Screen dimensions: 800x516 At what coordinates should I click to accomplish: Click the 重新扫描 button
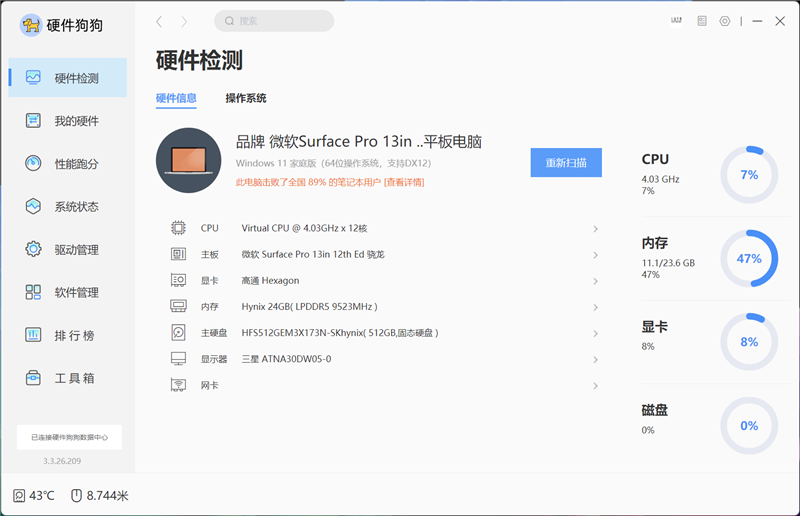pyautogui.click(x=566, y=162)
